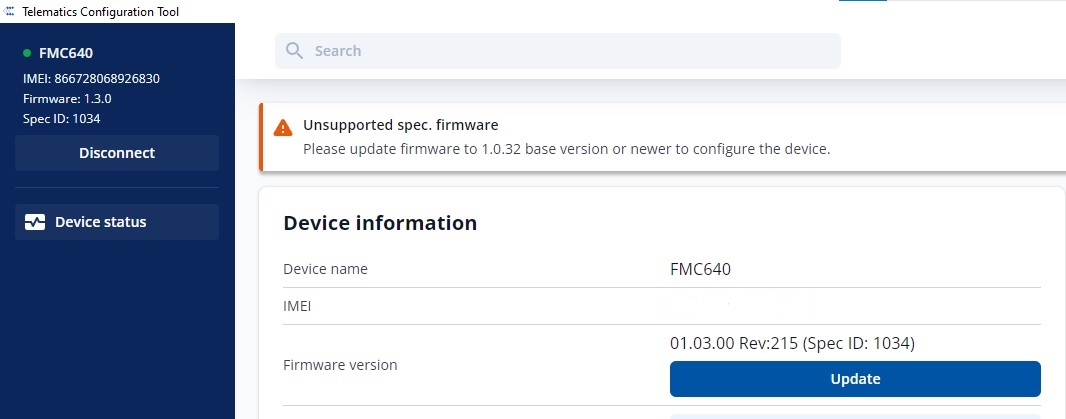1066x419 pixels.
Task: Click the FMC640 device name in sidebar
Action: tap(66, 53)
